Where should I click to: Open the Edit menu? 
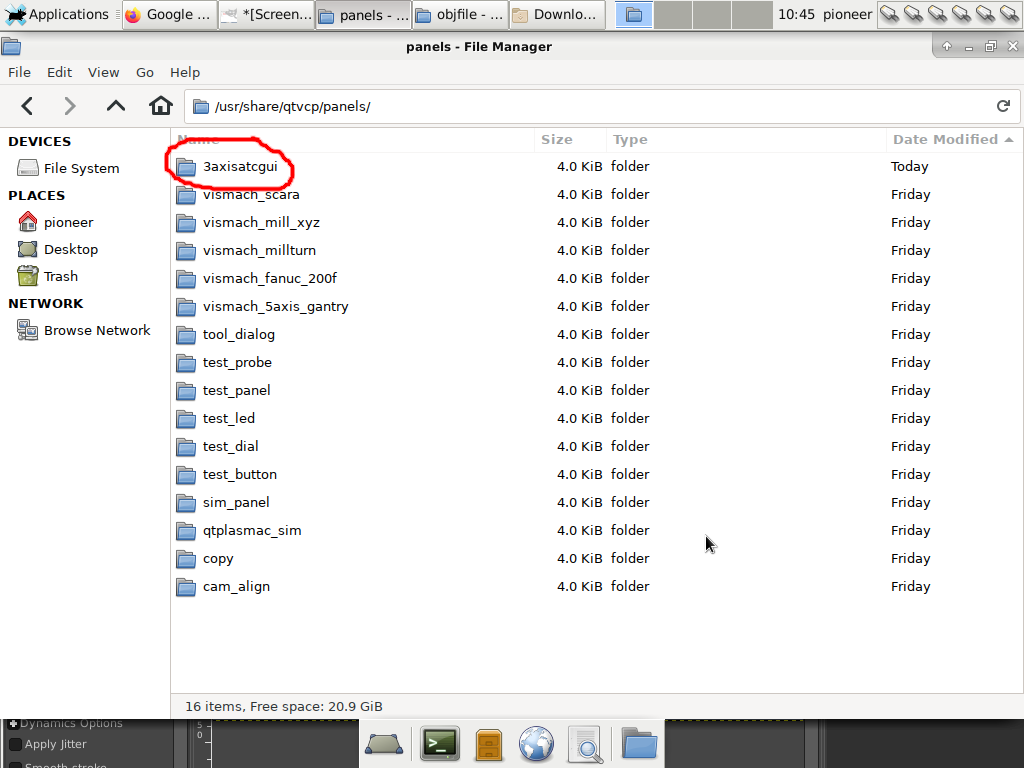pyautogui.click(x=60, y=72)
